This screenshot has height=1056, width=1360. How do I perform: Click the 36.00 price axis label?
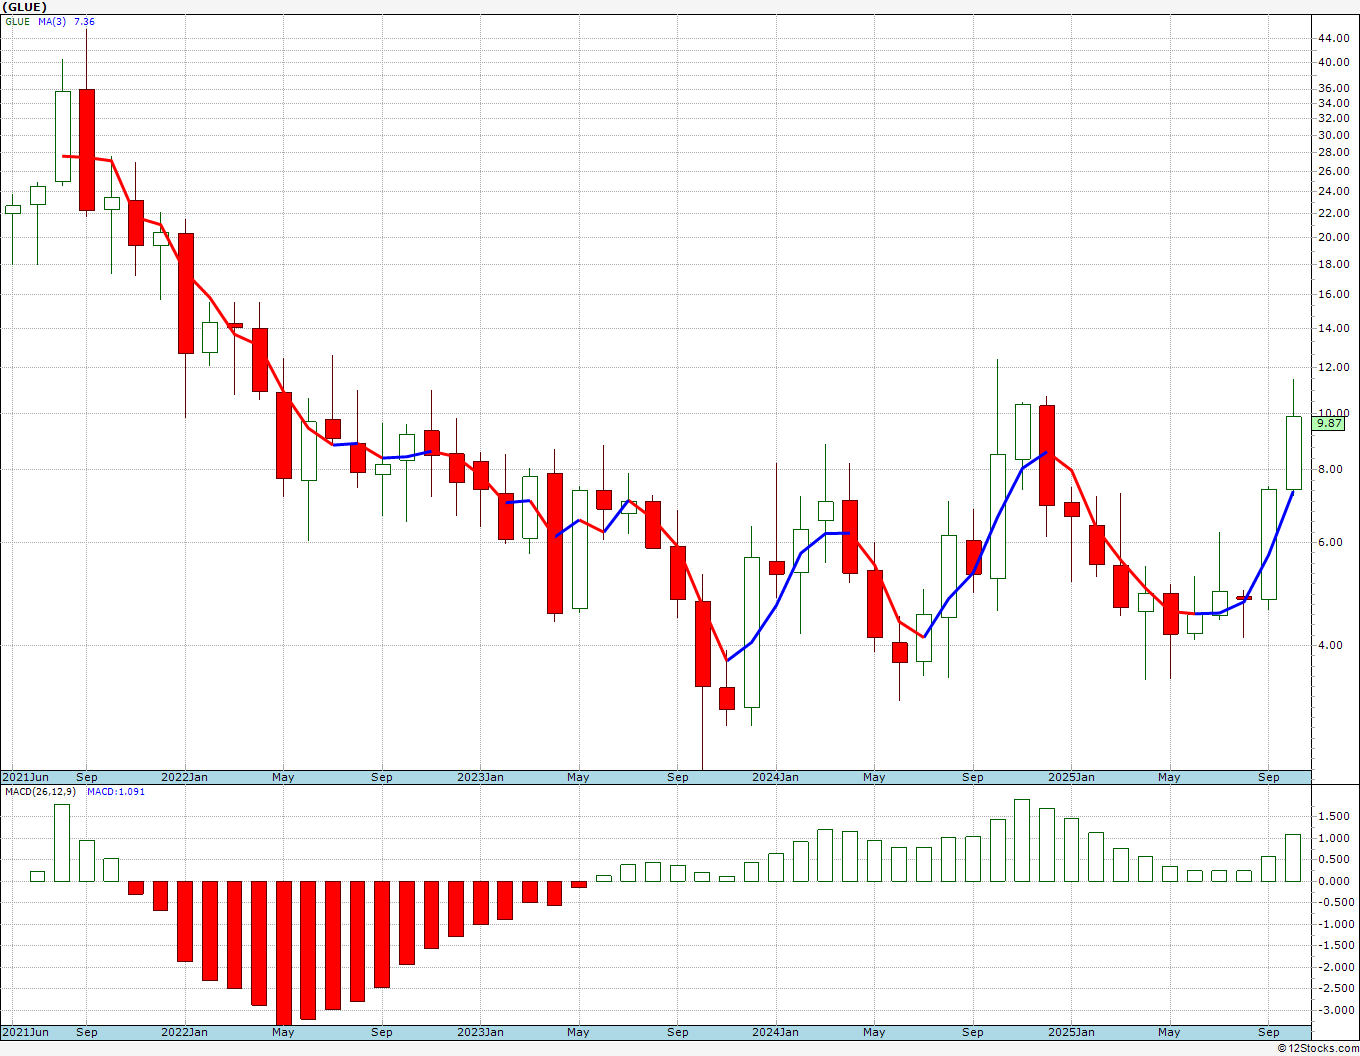[1333, 88]
